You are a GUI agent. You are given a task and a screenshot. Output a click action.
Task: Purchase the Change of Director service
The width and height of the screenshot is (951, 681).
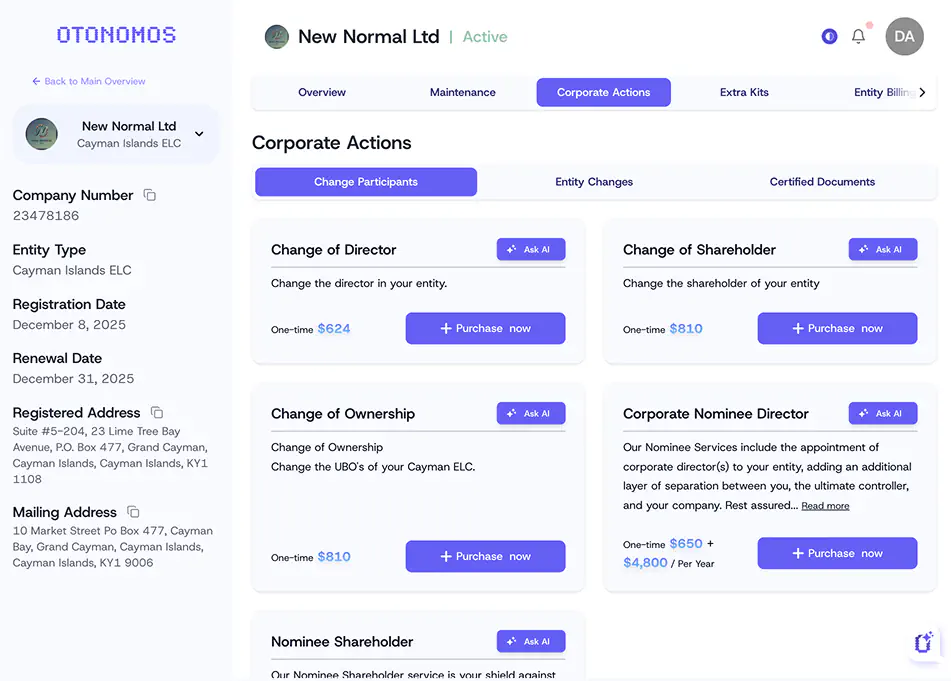pos(485,328)
